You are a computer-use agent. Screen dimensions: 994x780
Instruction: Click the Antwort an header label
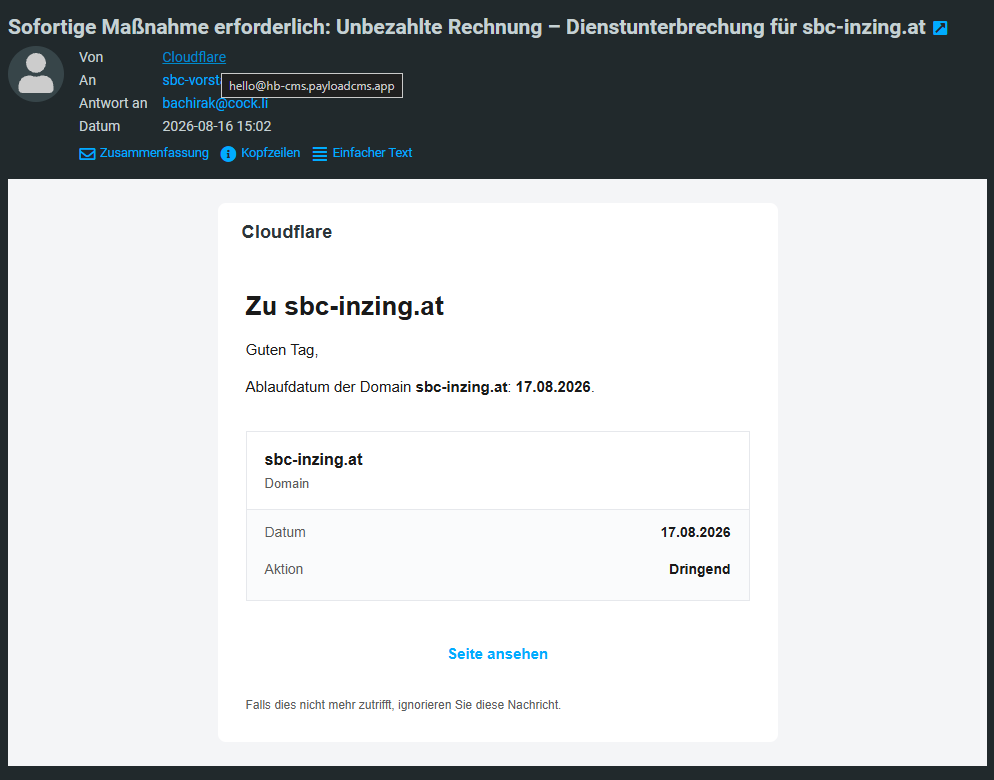[113, 103]
